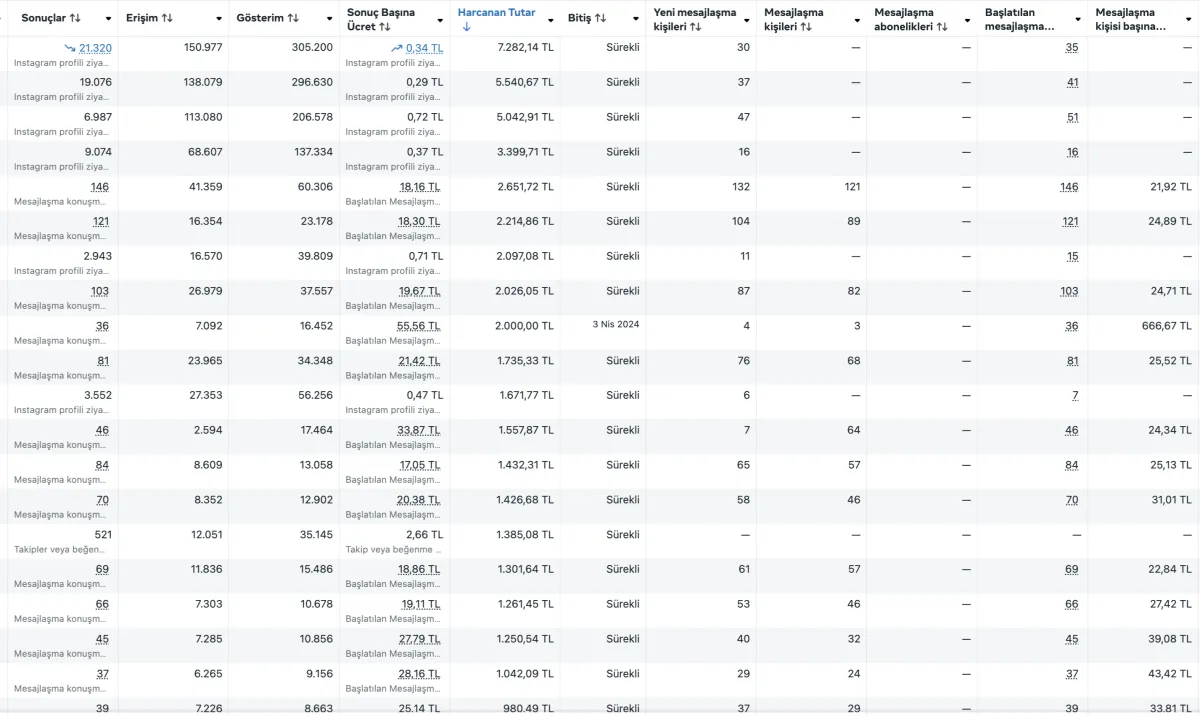Click the sort arrows icon beside Gösterim header

293,18
